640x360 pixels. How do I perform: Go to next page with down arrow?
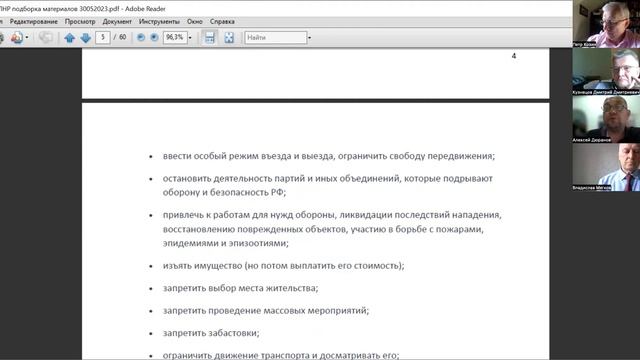[x=86, y=38]
